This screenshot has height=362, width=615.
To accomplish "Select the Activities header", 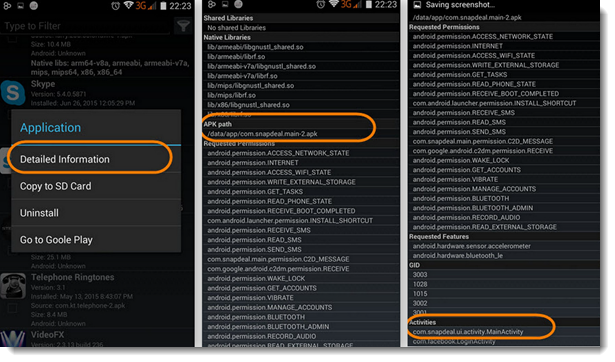I will point(422,322).
